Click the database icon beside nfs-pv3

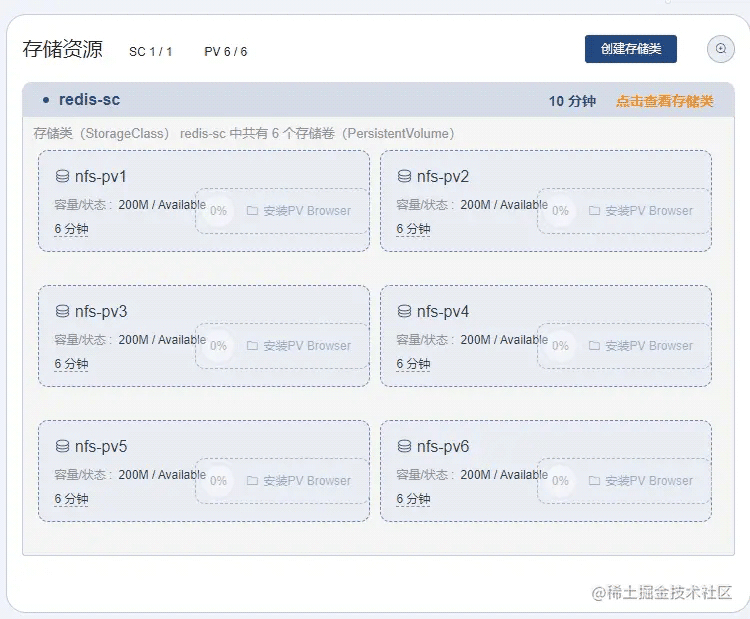(x=62, y=312)
